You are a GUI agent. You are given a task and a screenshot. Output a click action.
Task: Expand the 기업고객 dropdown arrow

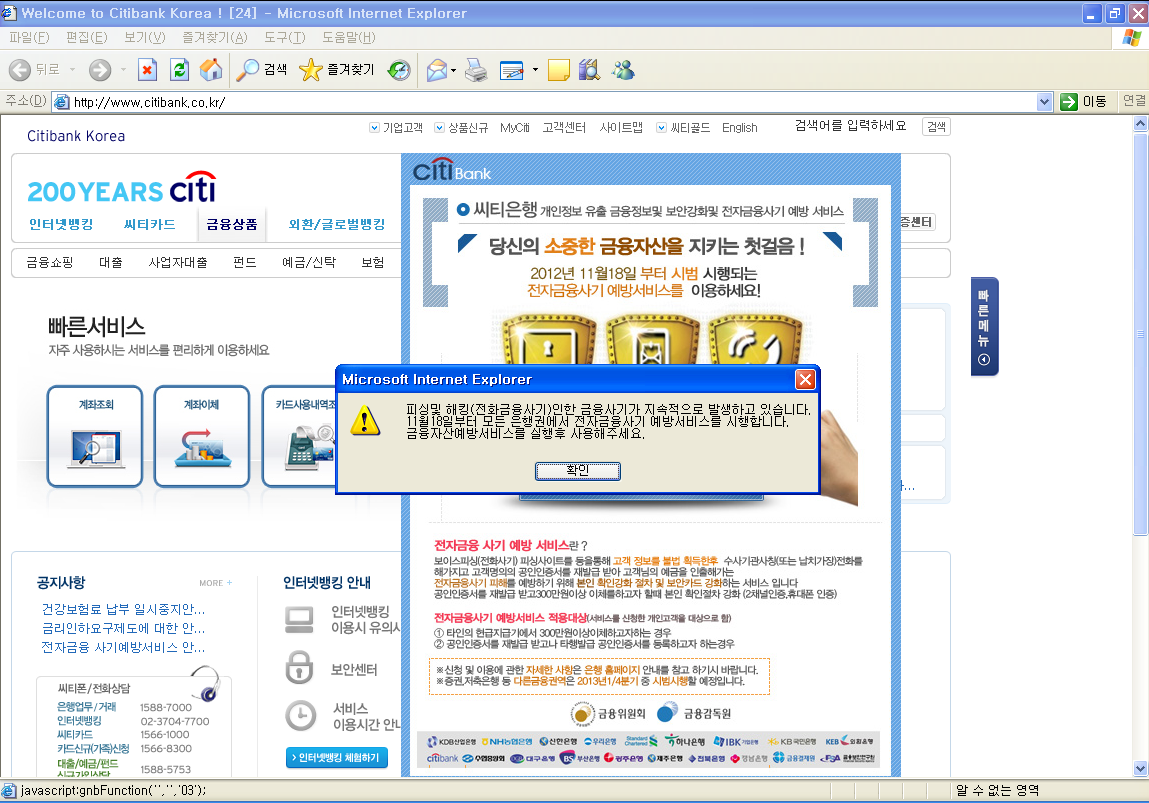(374, 127)
